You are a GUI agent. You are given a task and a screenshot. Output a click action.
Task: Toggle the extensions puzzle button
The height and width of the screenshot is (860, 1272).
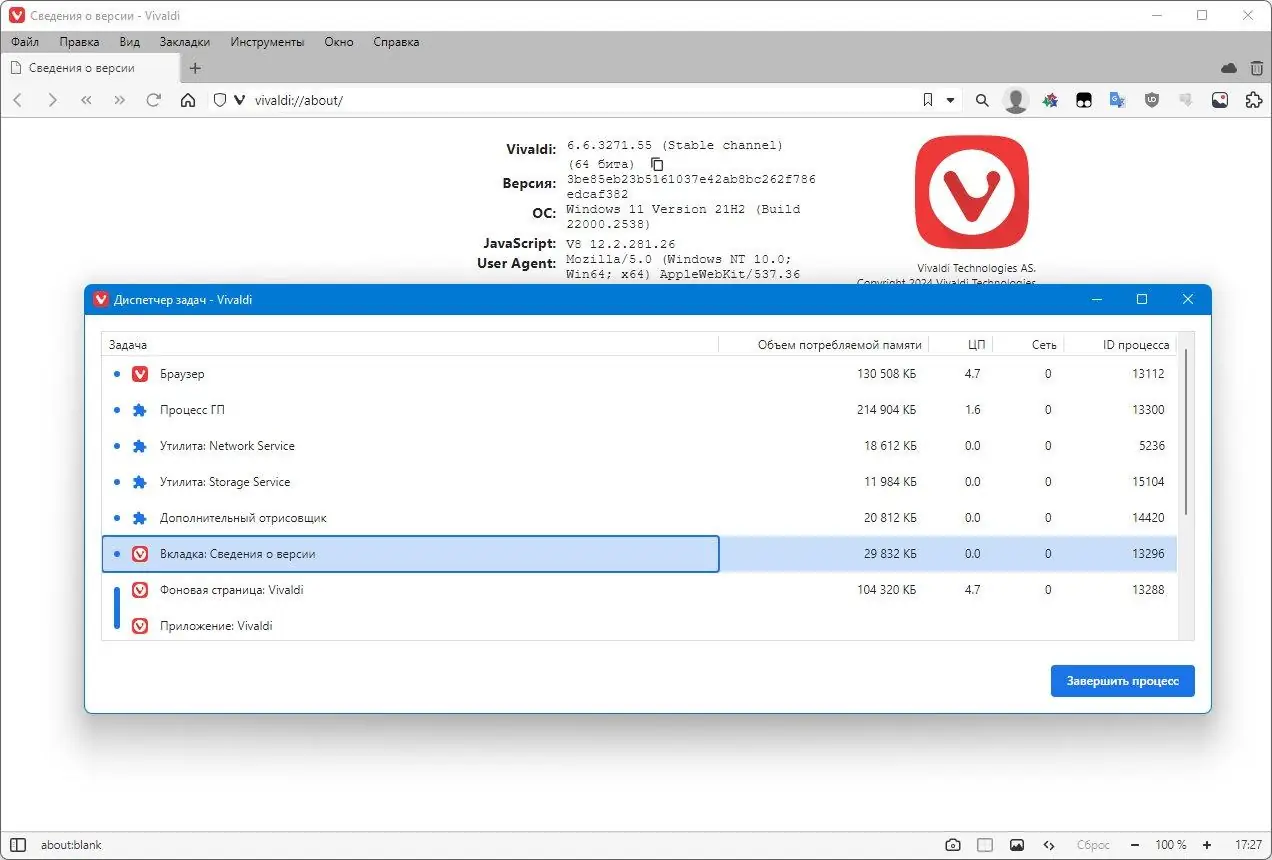pyautogui.click(x=1253, y=100)
